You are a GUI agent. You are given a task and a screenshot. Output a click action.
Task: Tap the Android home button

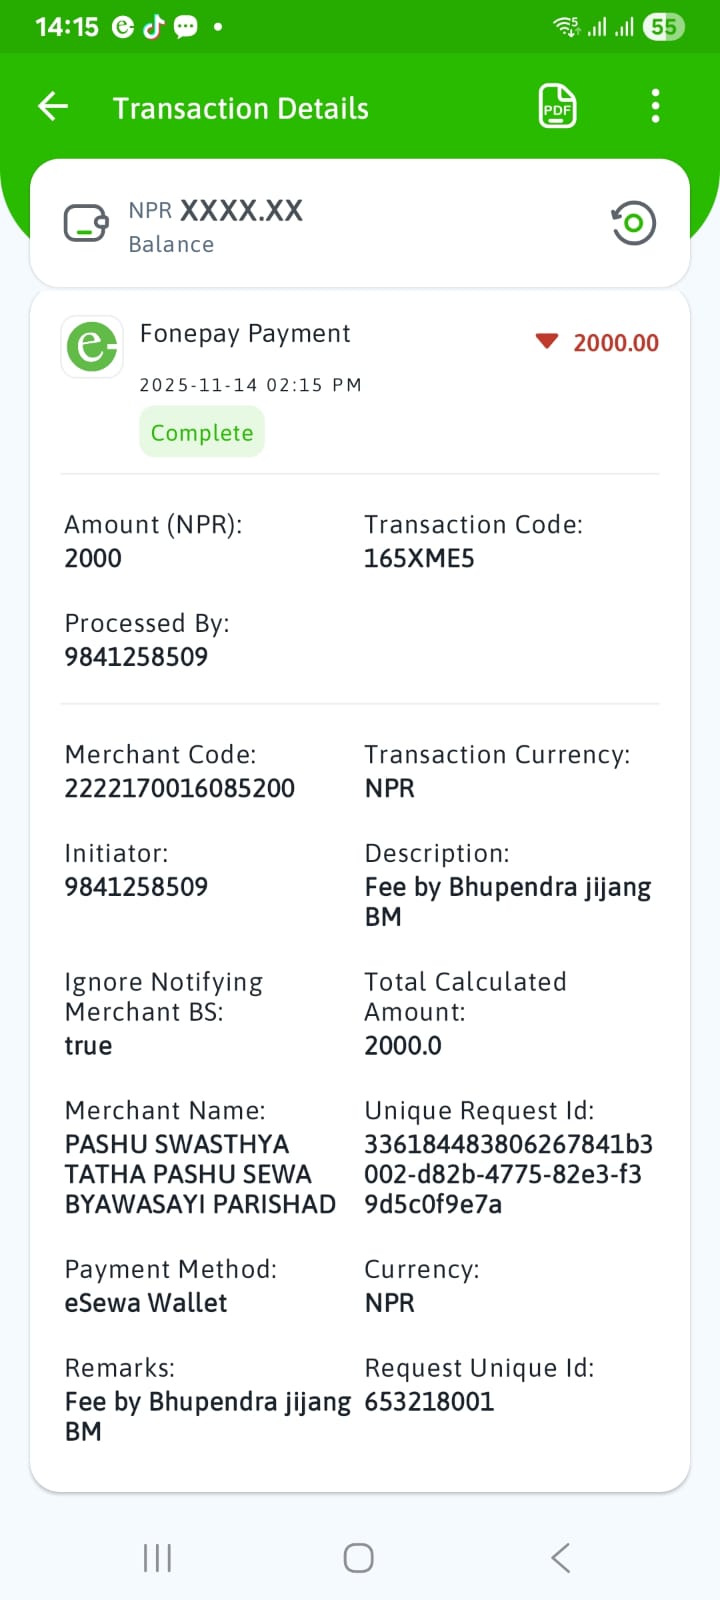(358, 1557)
